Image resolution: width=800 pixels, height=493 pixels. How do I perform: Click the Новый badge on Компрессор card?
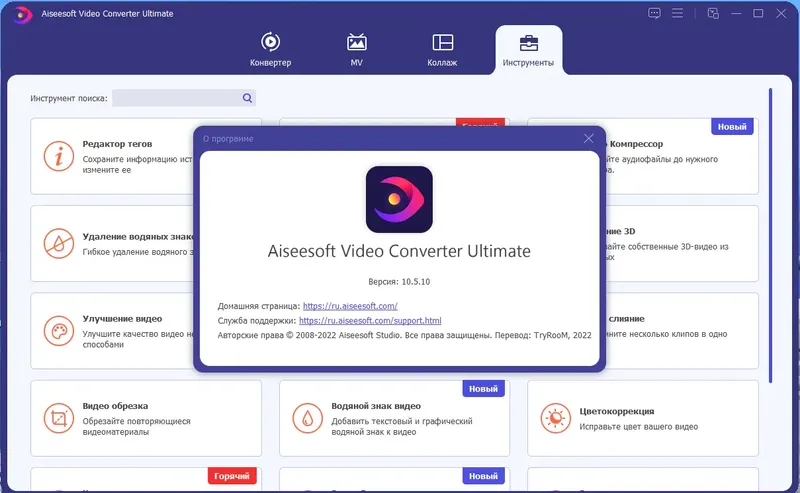click(x=732, y=127)
